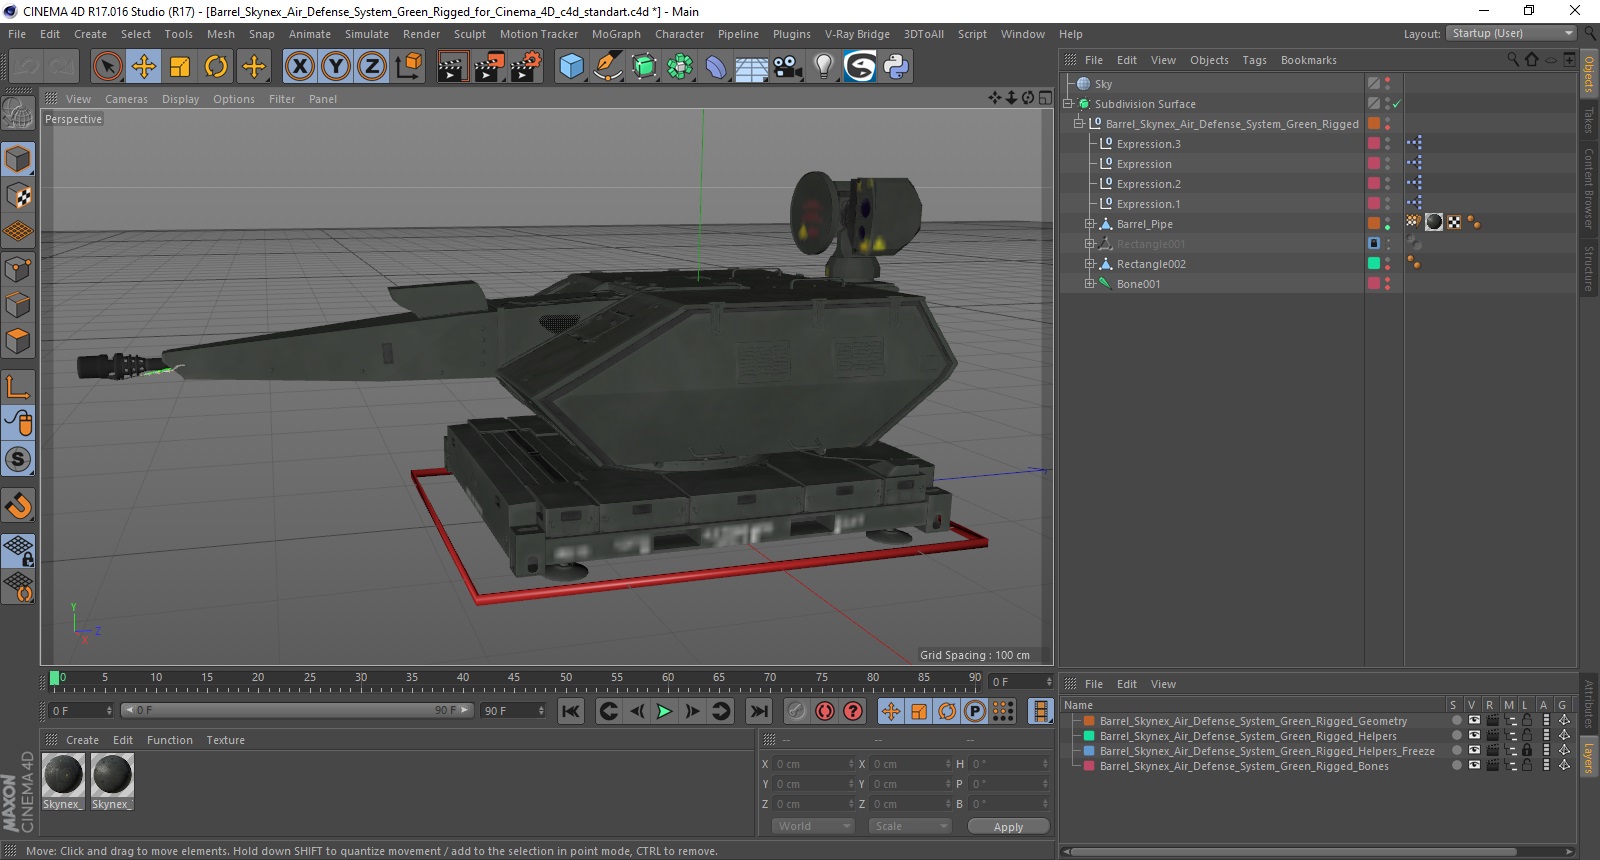The height and width of the screenshot is (860, 1600).
Task: Open the Layout dropdown Startup (User)
Action: [x=1513, y=33]
